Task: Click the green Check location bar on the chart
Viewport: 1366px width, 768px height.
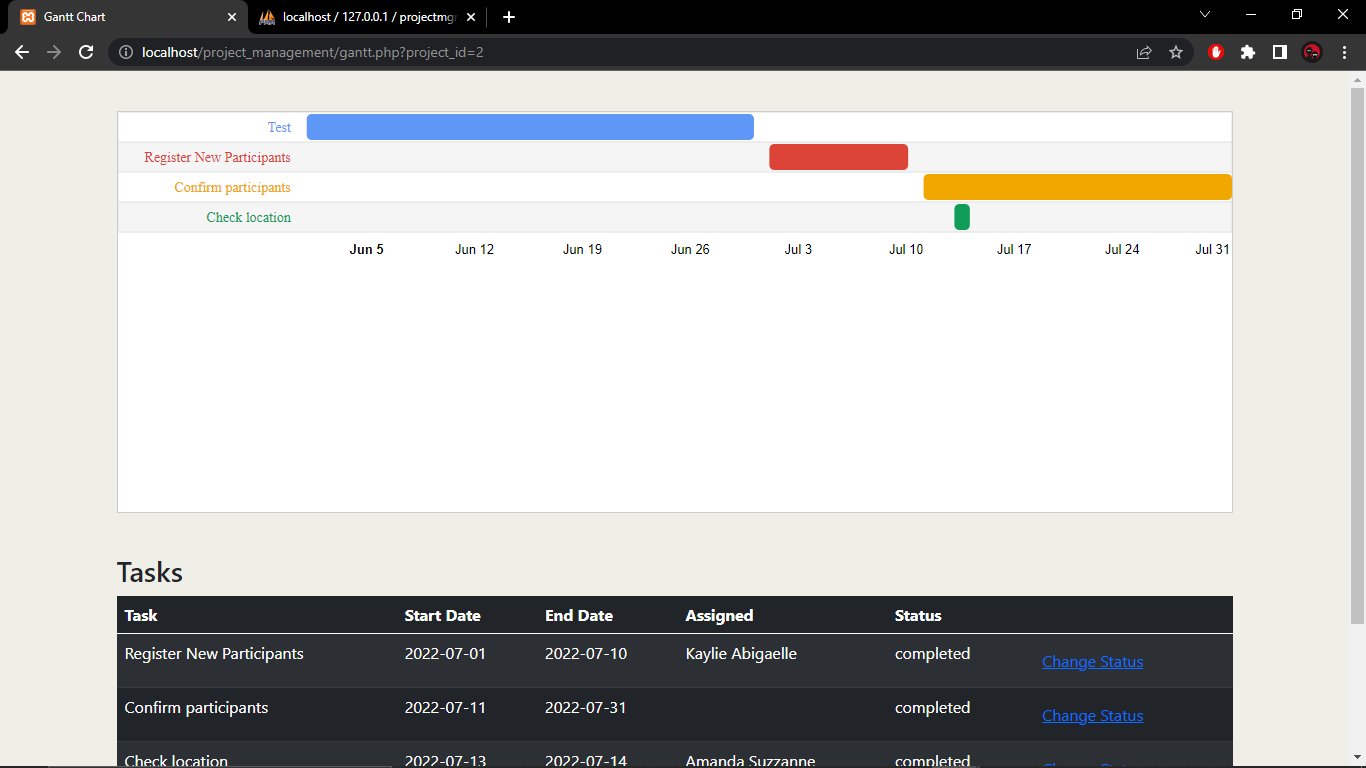Action: pos(962,217)
